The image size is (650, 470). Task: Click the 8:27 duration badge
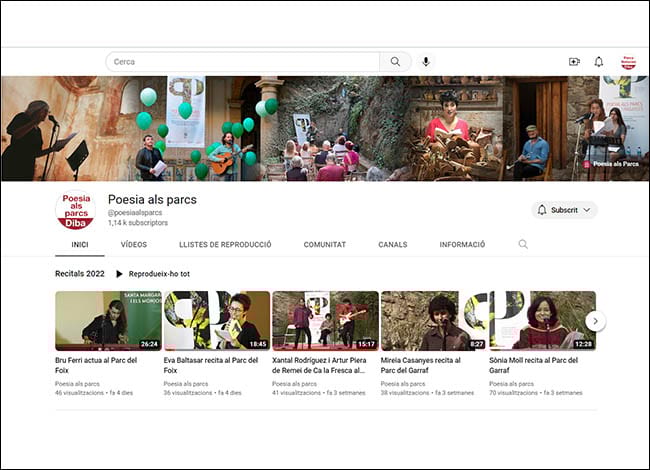477,344
